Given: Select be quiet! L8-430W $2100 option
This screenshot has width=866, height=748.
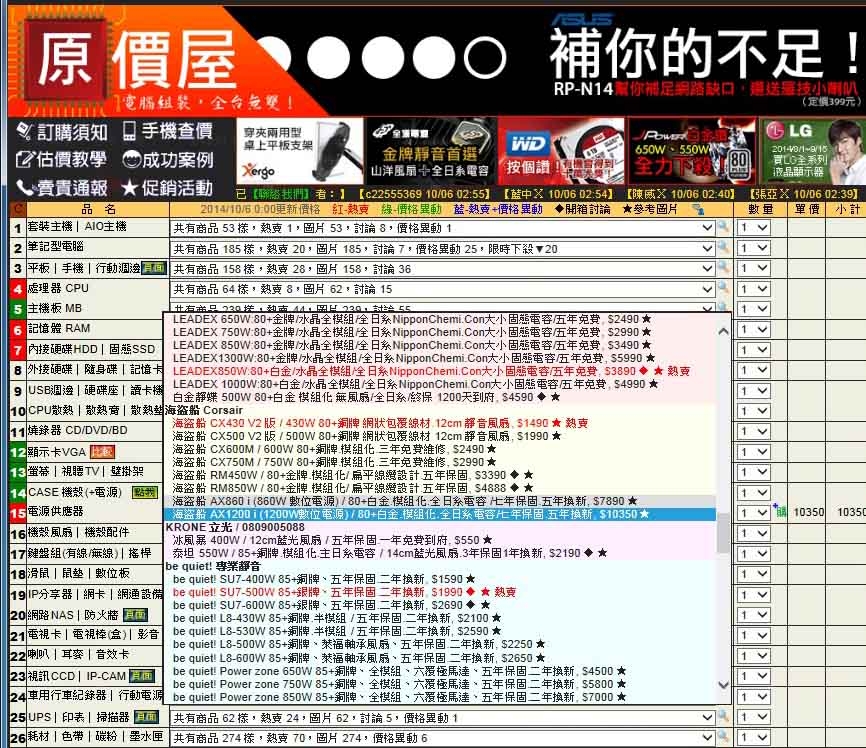Looking at the screenshot, I should tap(440, 618).
